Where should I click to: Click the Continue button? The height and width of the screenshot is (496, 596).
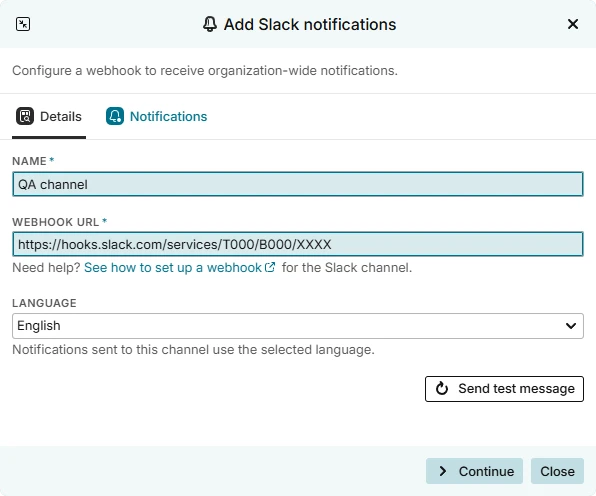point(474,471)
